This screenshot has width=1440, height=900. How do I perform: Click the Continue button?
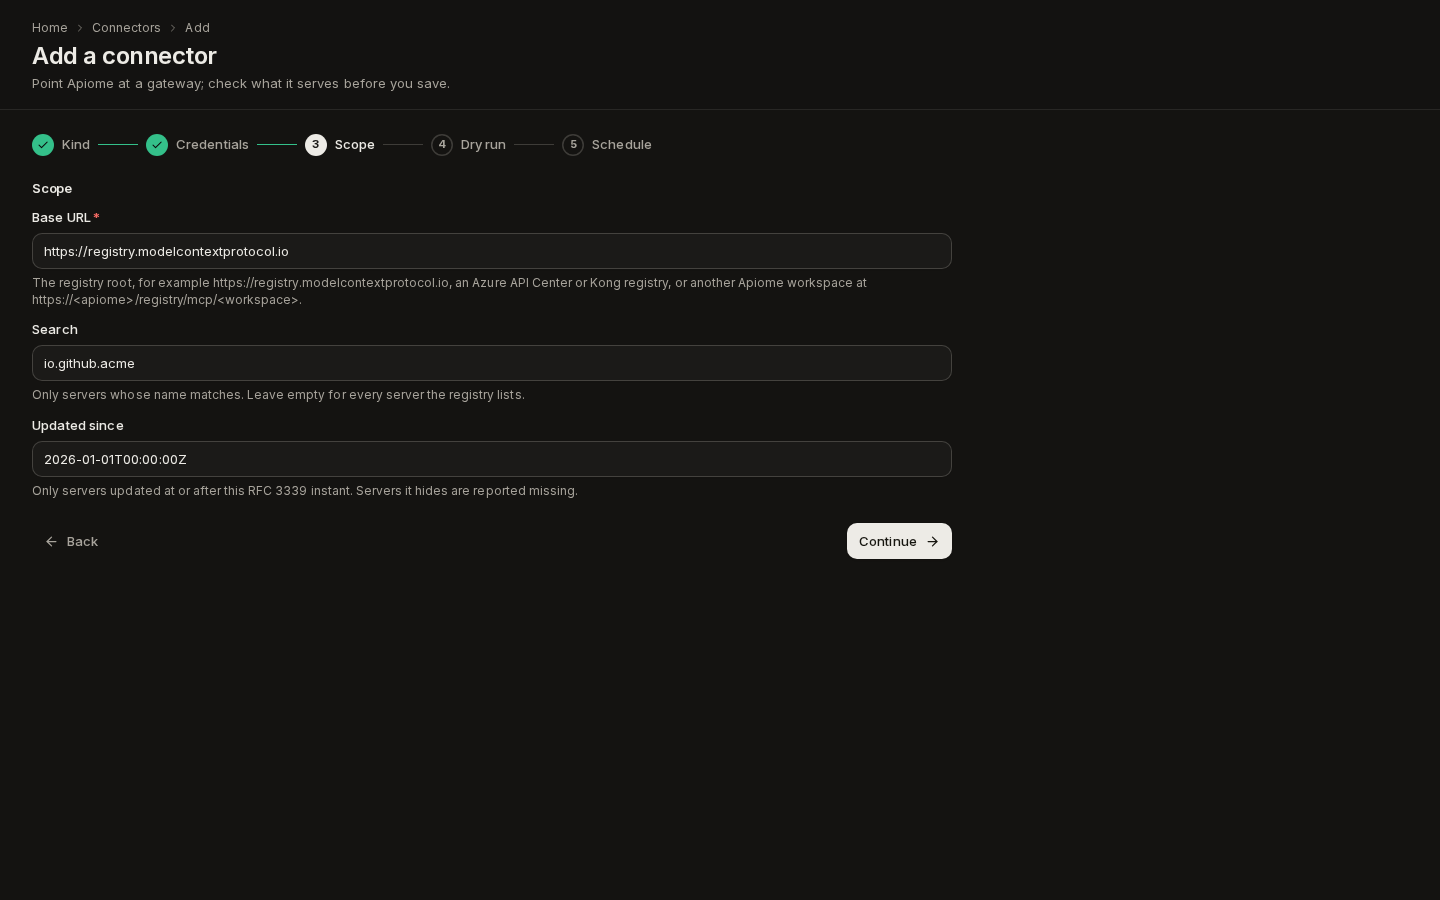pyautogui.click(x=899, y=541)
